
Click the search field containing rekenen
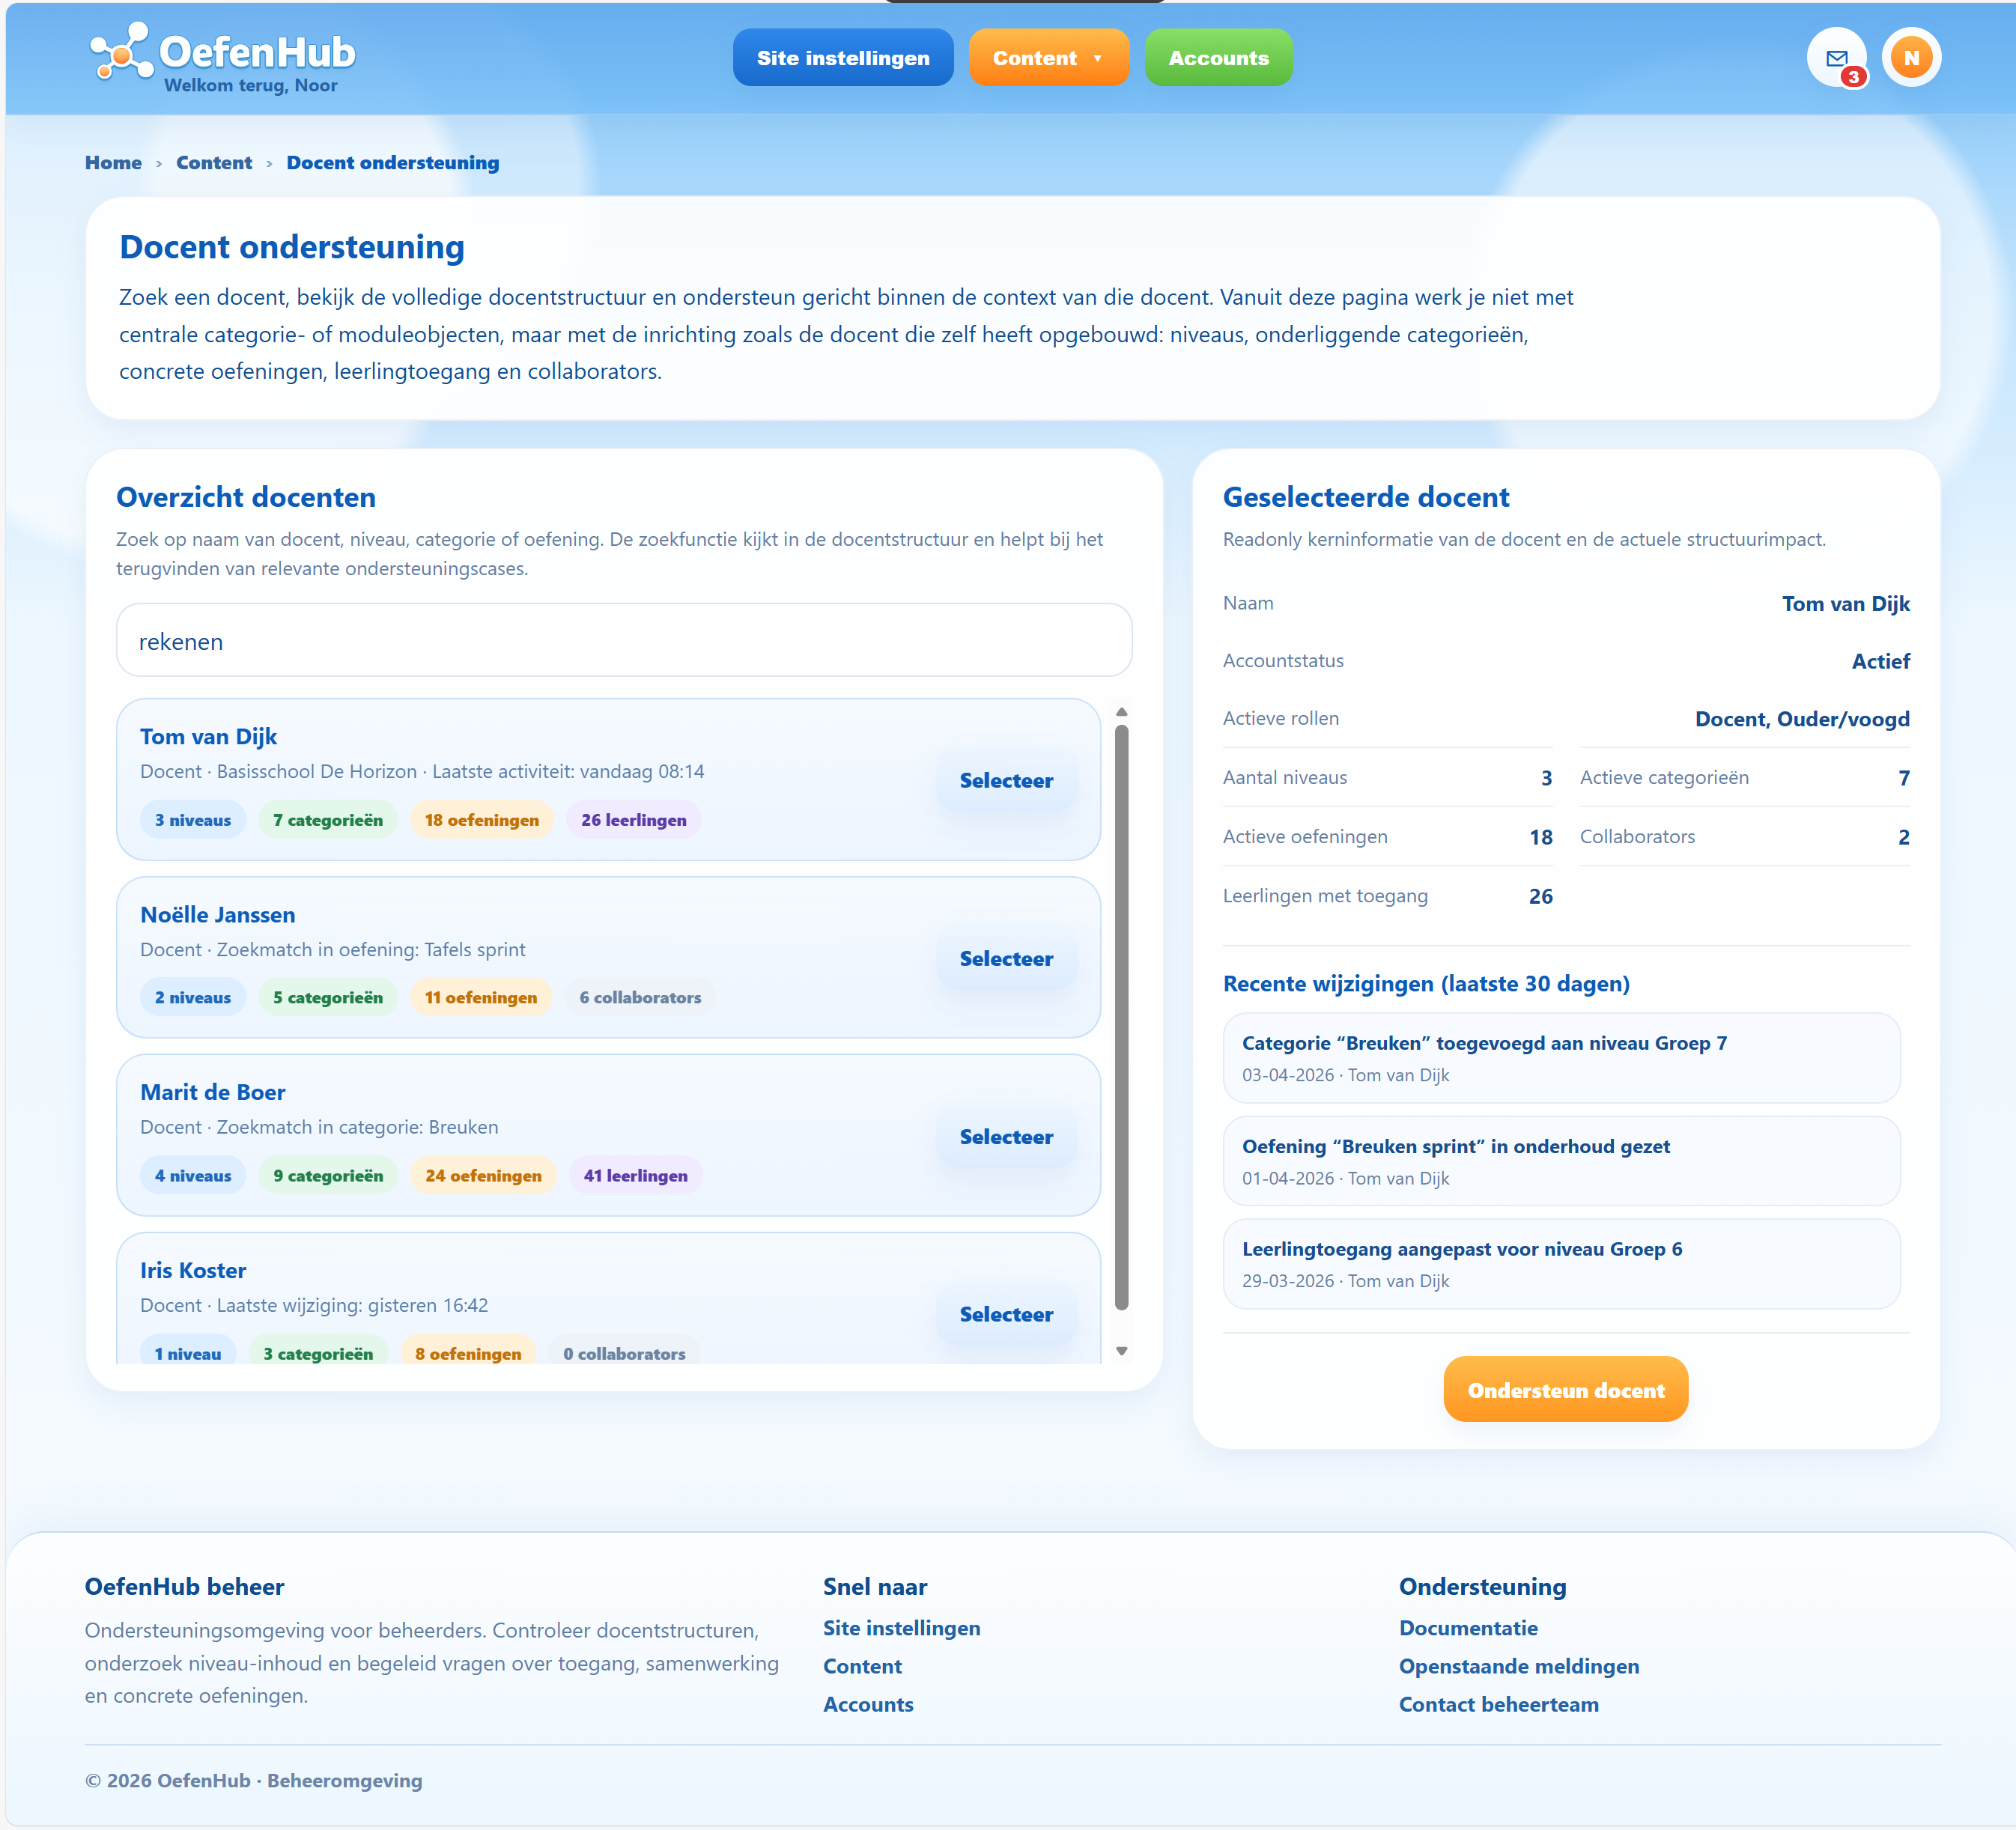[x=624, y=641]
